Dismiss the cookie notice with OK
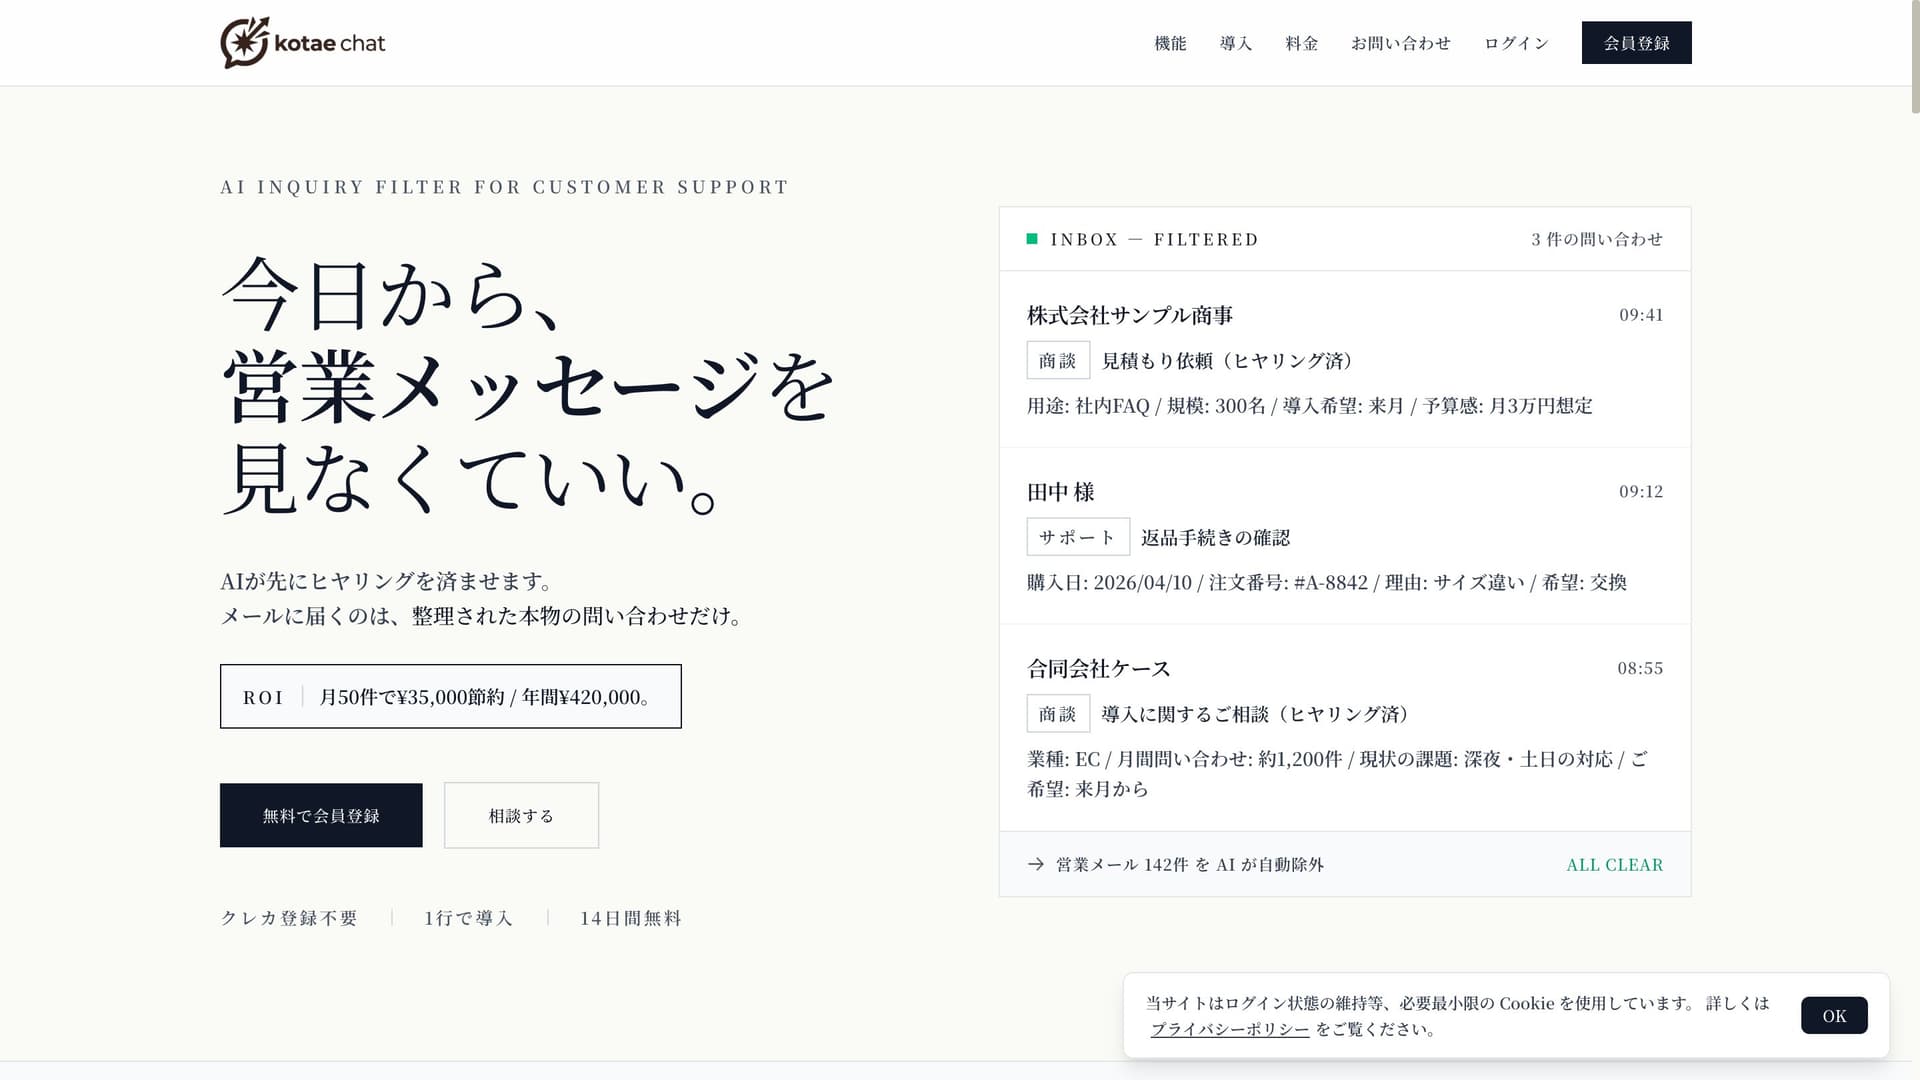The width and height of the screenshot is (1920, 1080). (x=1833, y=1014)
